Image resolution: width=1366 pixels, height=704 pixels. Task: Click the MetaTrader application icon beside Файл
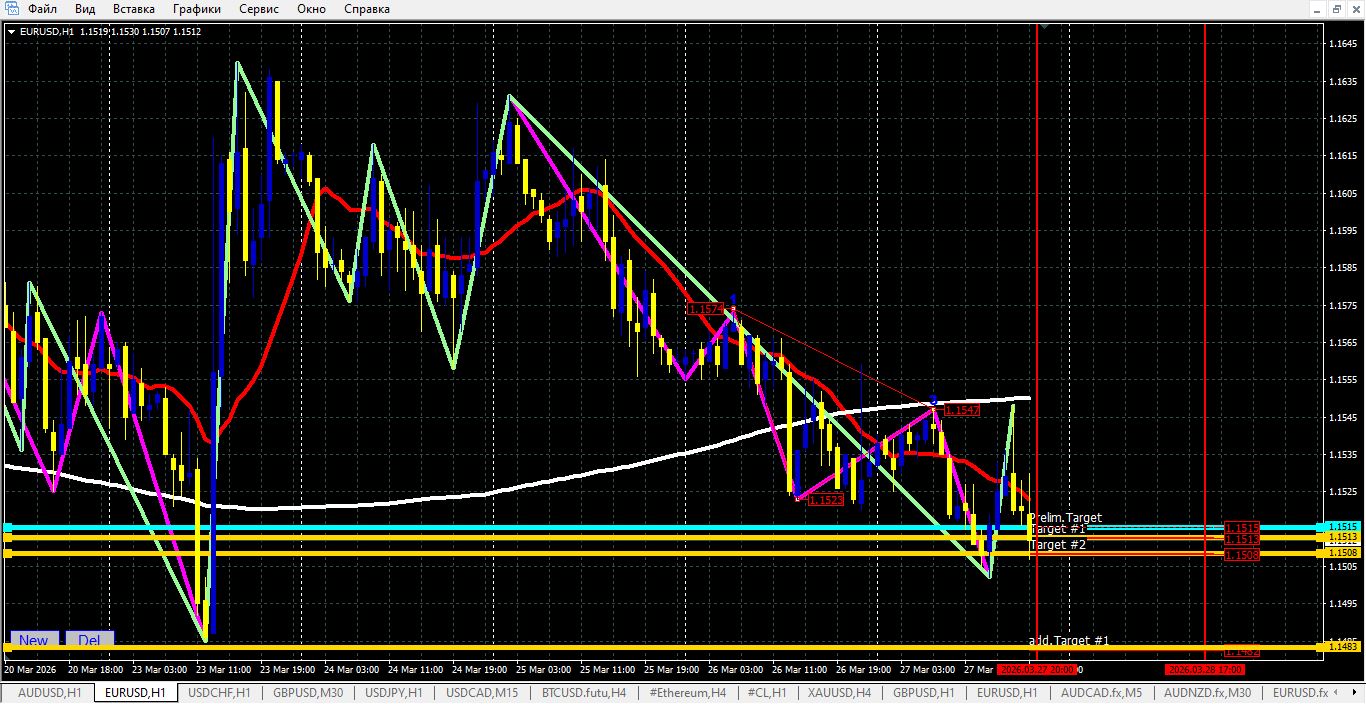[x=12, y=9]
